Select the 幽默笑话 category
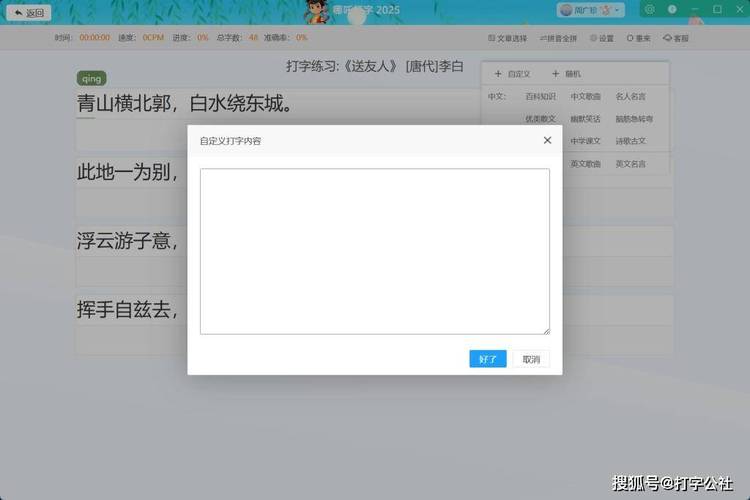Screen dimensions: 750x500 coord(585,119)
